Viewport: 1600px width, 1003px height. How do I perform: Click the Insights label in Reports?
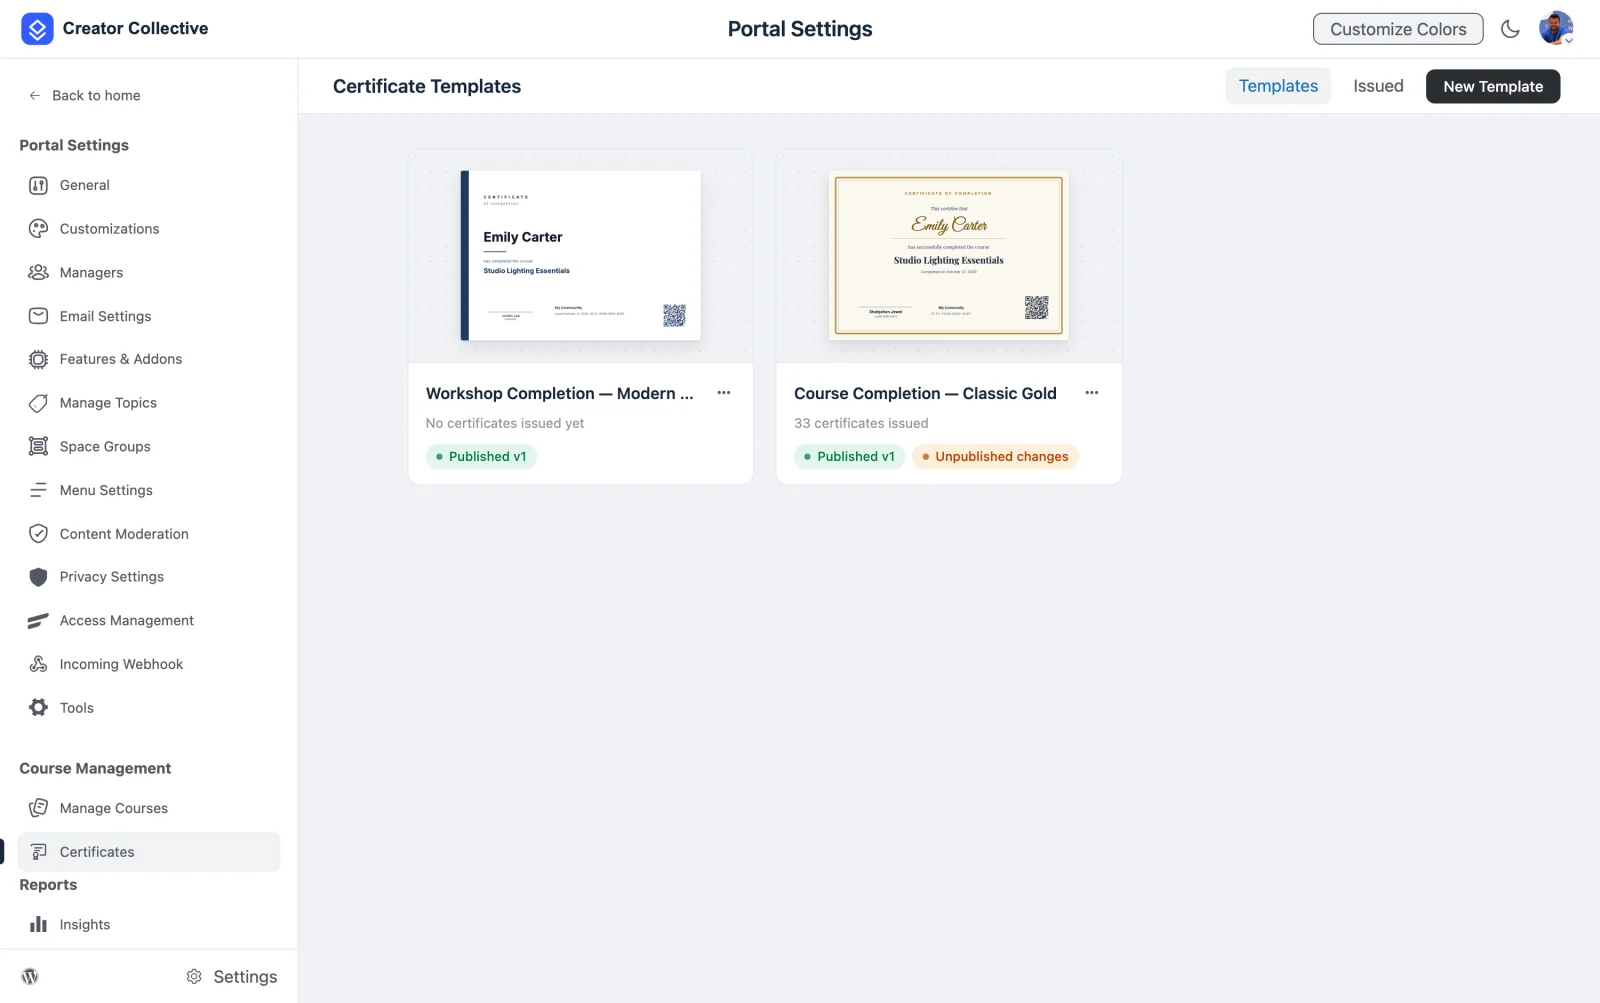click(x=85, y=925)
